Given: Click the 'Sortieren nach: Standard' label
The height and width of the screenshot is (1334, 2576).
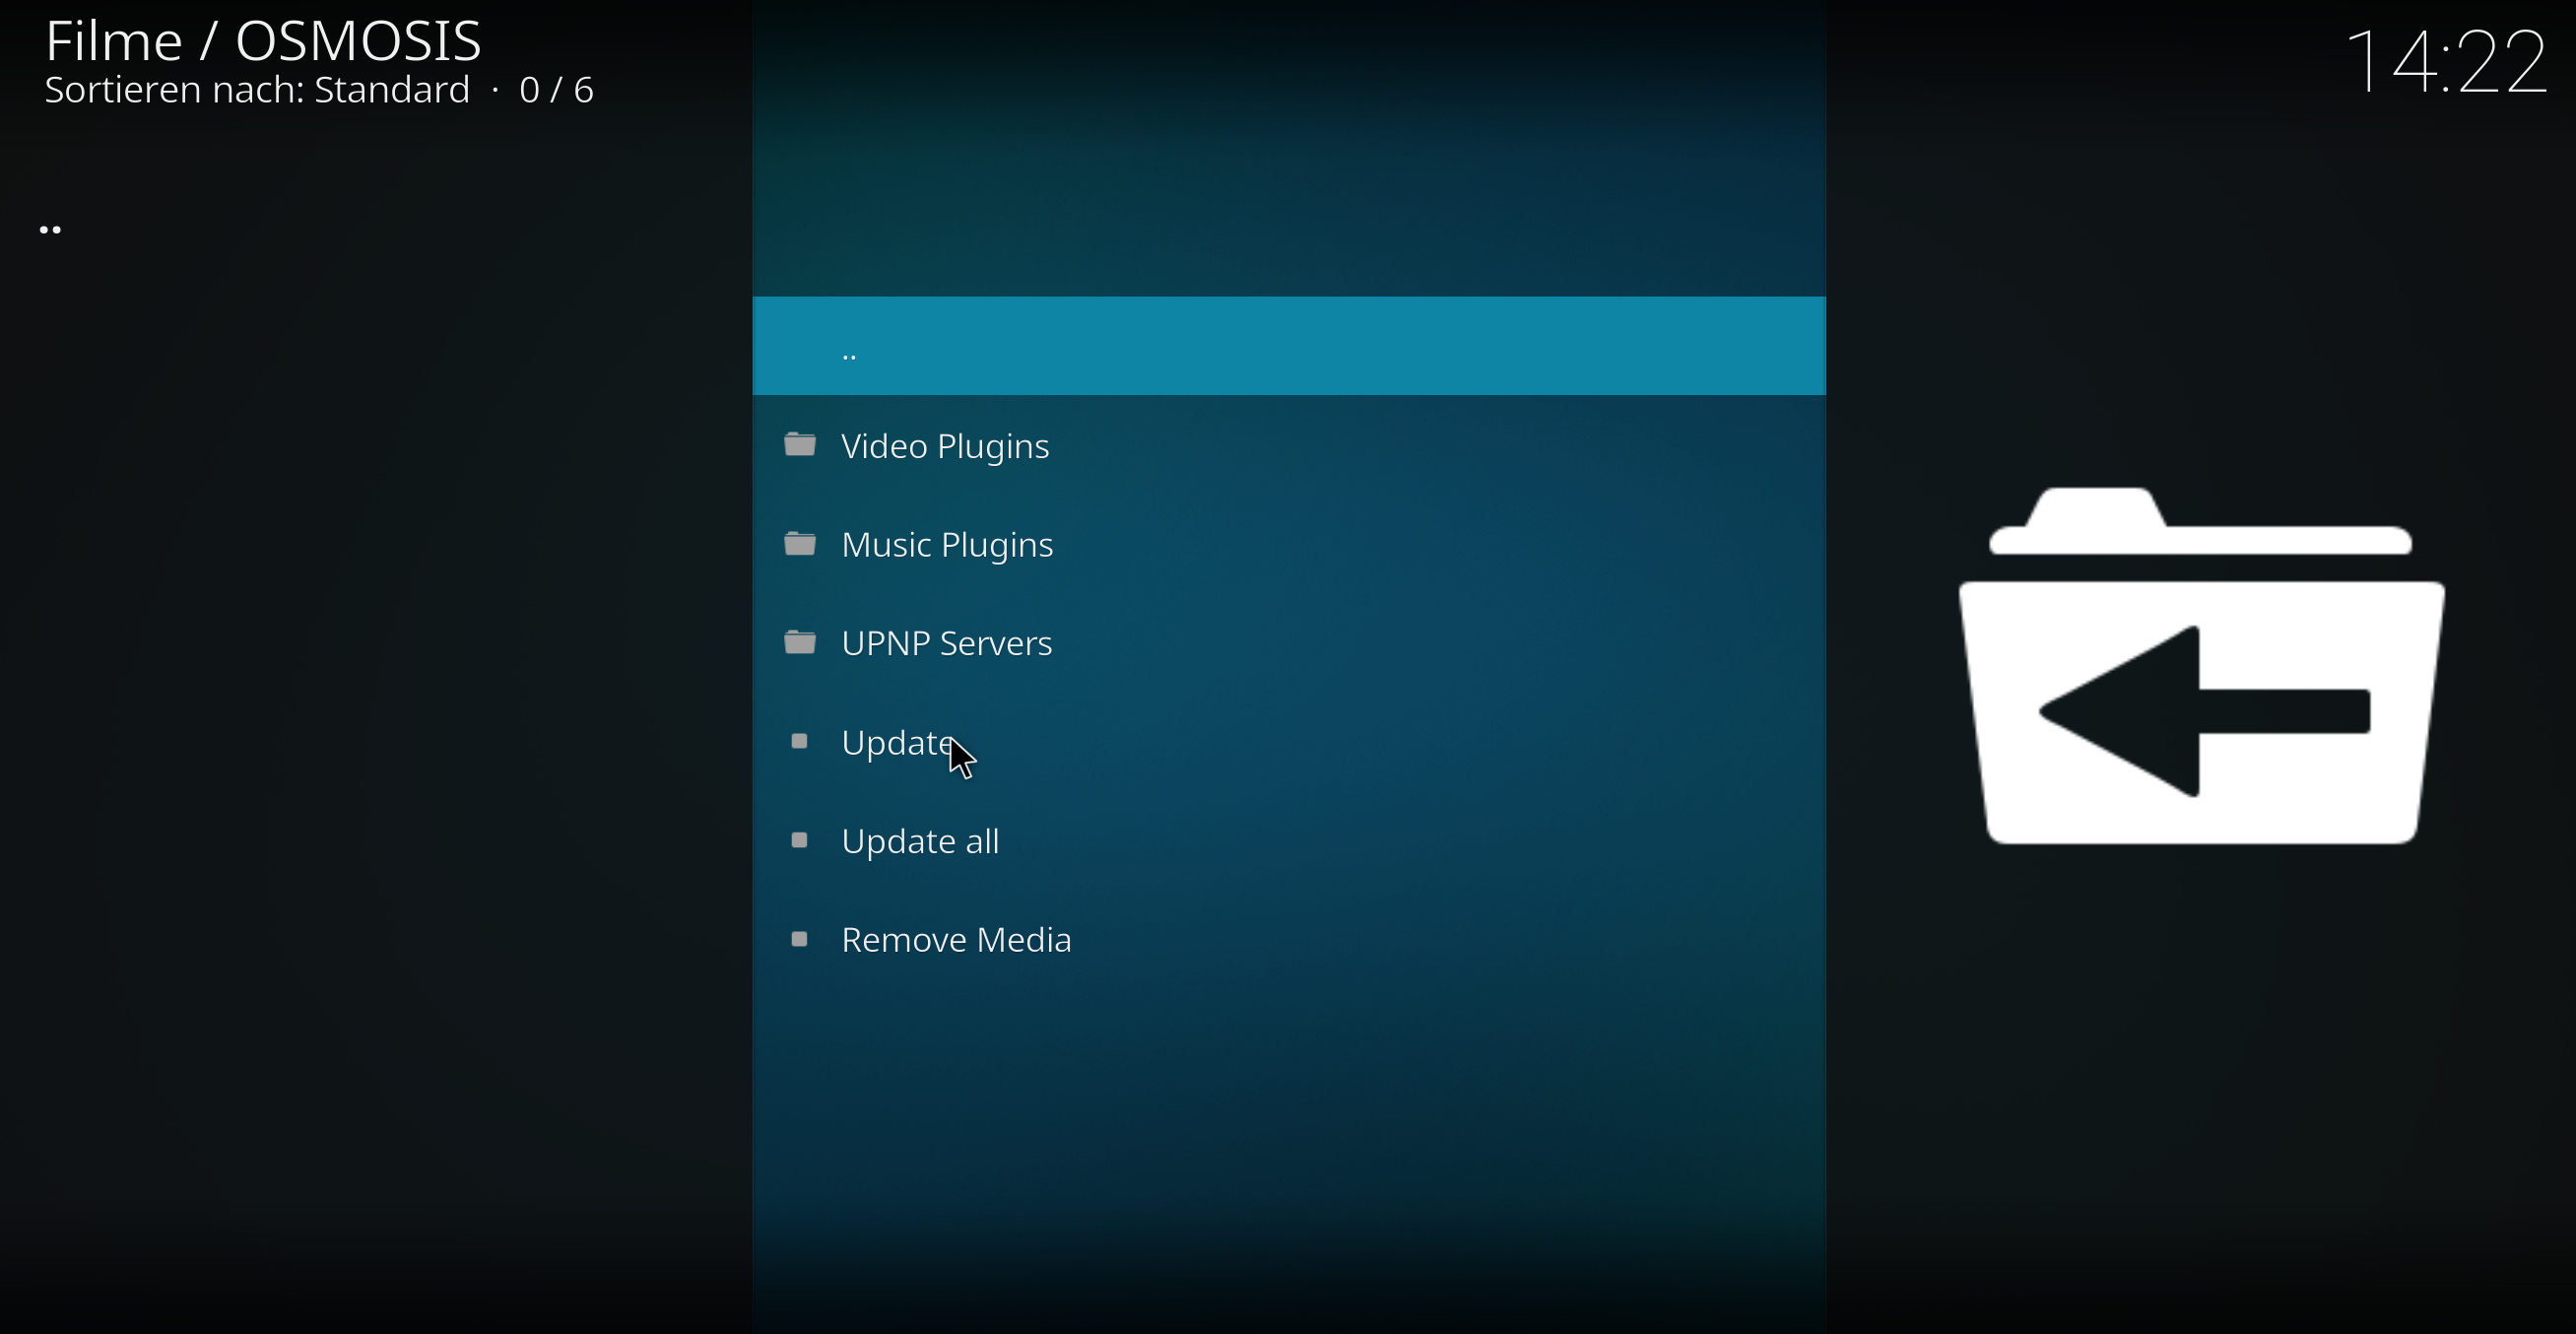Looking at the screenshot, I should click(x=257, y=90).
